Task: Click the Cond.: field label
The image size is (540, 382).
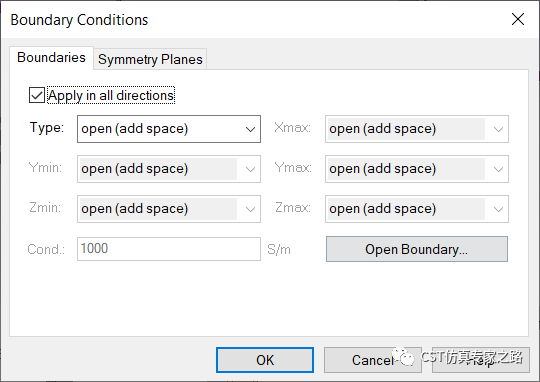Action: pos(46,249)
